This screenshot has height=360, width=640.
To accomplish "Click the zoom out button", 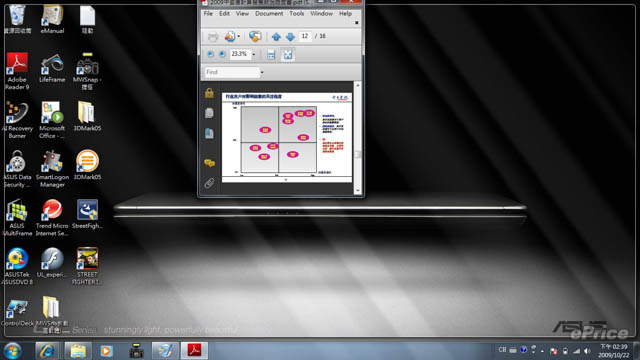I will point(210,54).
